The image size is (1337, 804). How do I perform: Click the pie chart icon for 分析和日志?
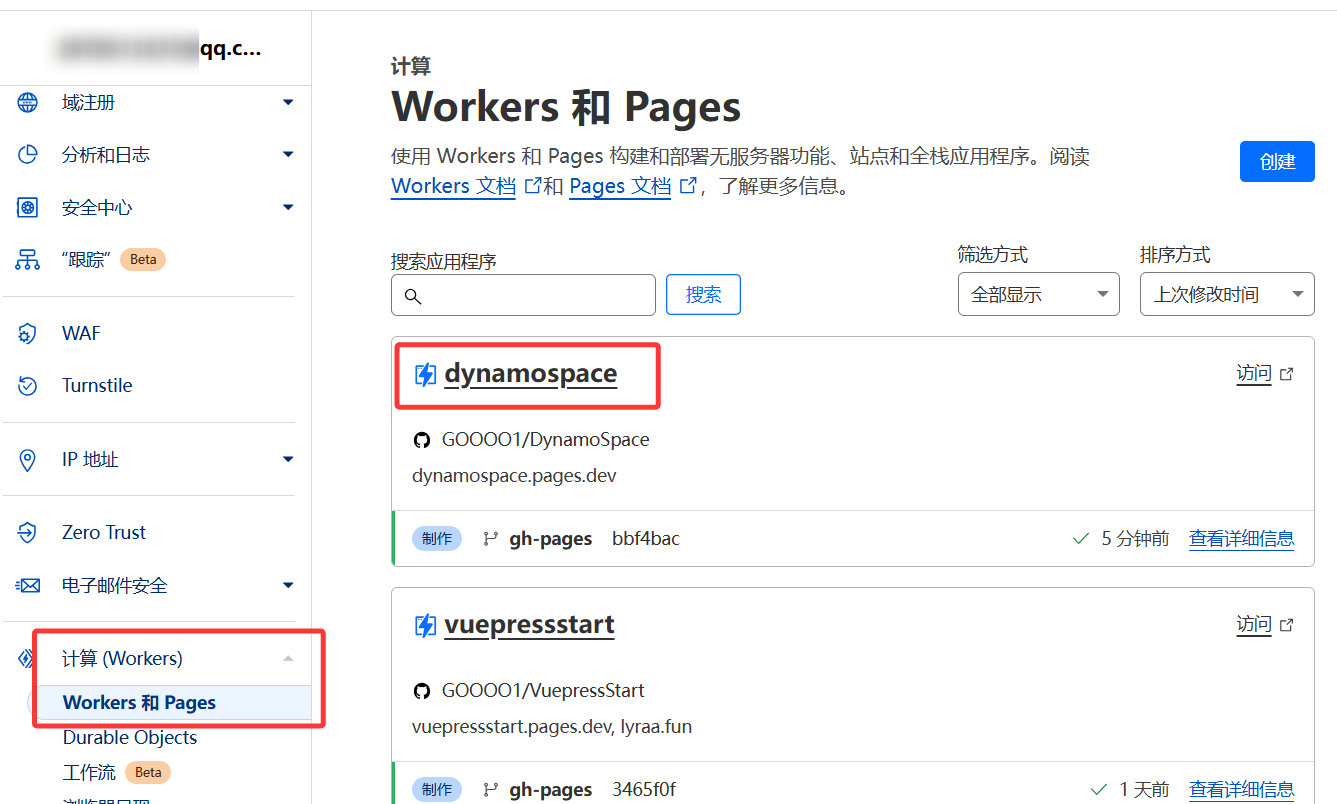pos(28,154)
